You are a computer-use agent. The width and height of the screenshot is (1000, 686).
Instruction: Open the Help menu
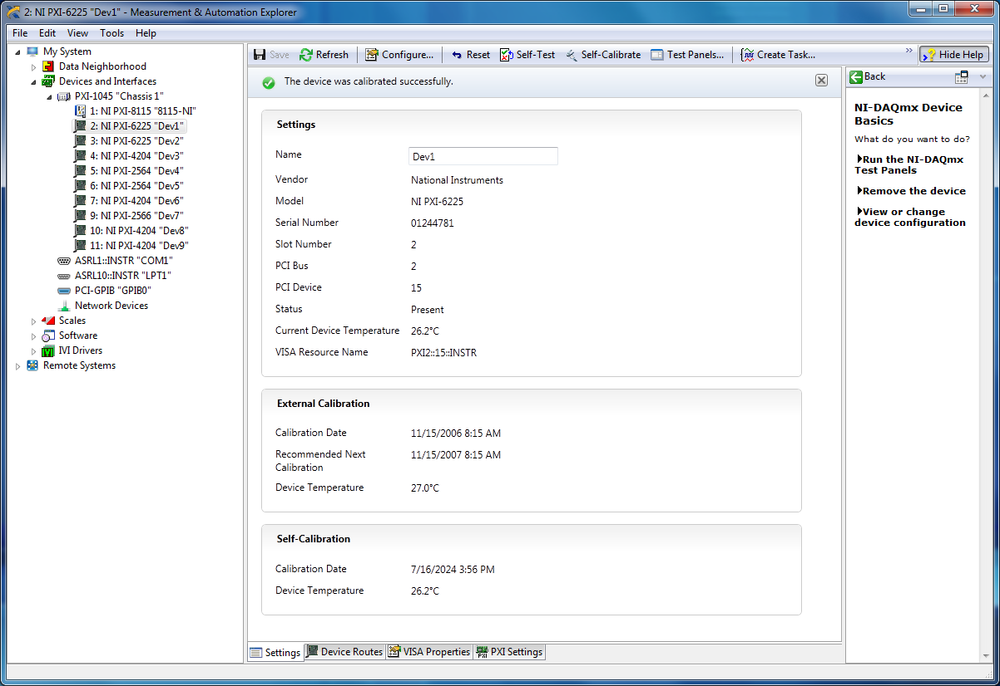[145, 33]
